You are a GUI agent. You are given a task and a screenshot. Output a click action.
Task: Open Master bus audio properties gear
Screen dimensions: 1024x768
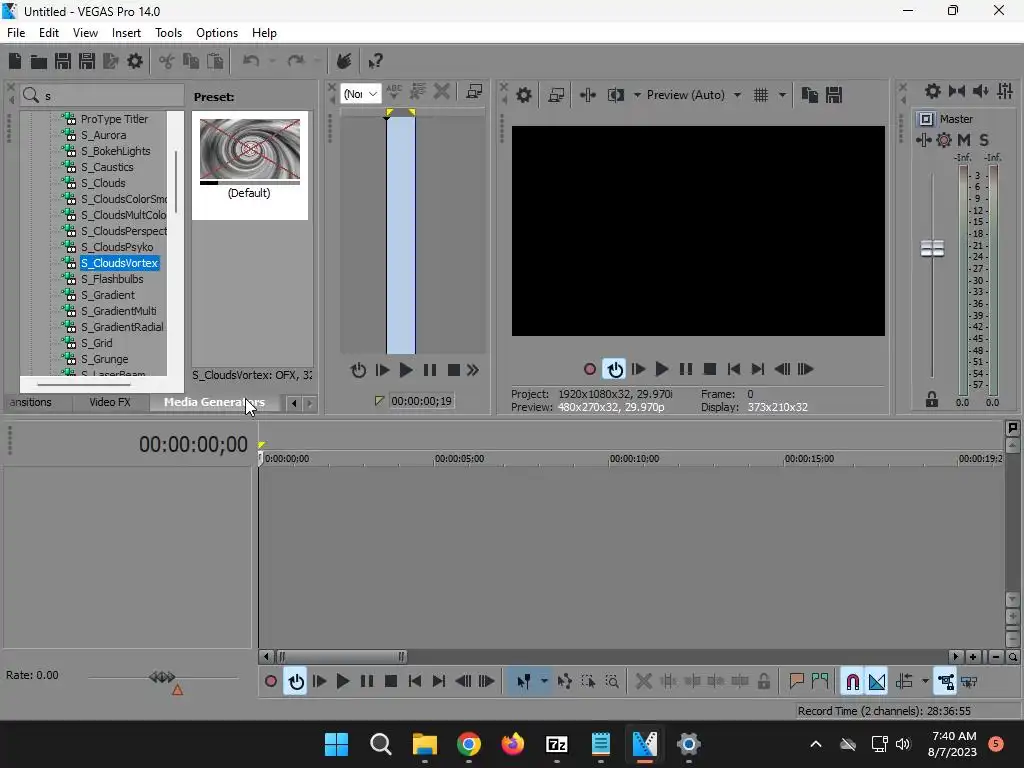[x=933, y=91]
